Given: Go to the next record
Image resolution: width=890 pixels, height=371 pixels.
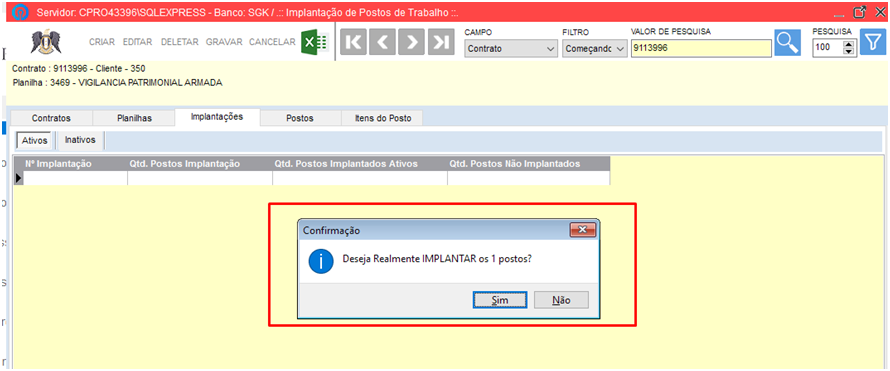Looking at the screenshot, I should (413, 43).
